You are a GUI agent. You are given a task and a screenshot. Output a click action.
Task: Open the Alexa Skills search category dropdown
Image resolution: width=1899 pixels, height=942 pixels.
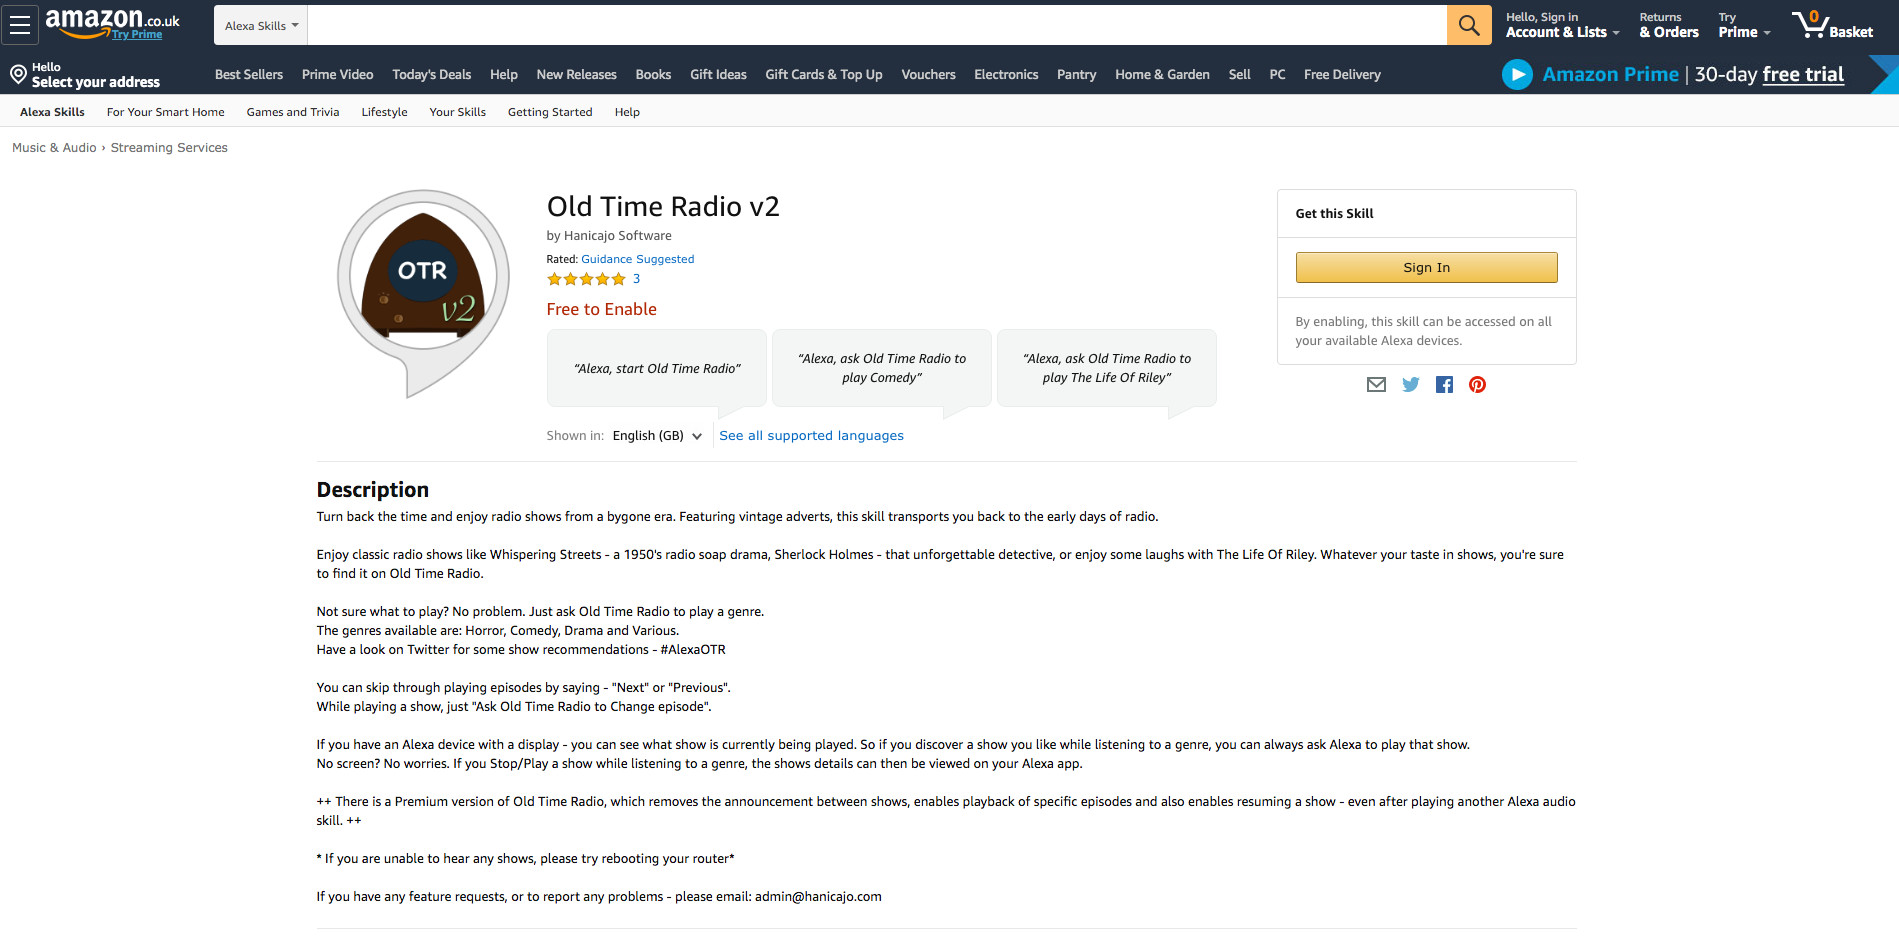[x=259, y=24]
